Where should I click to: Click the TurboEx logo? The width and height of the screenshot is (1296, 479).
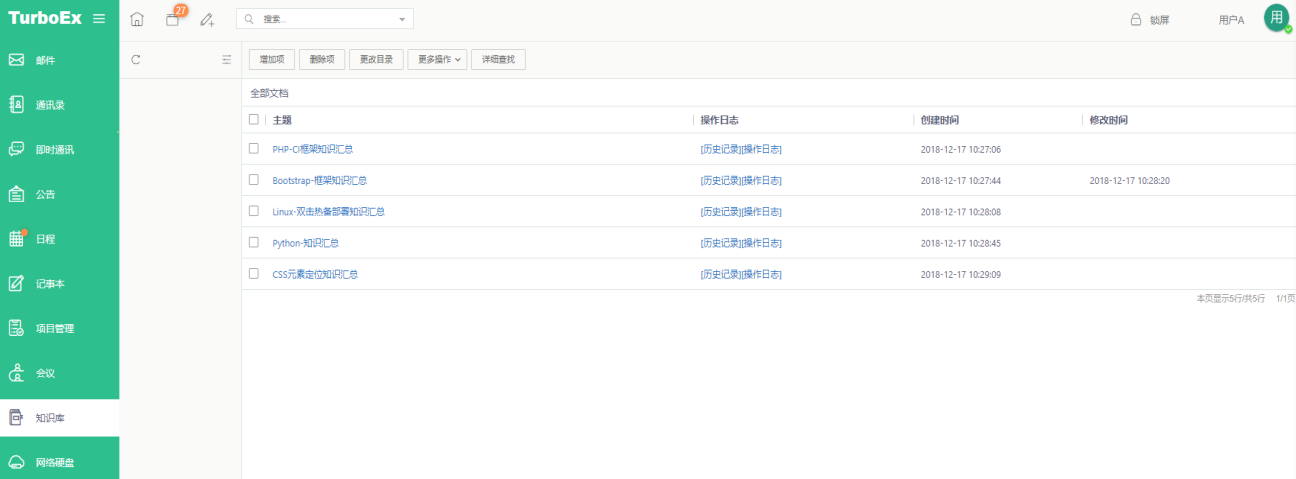click(x=45, y=18)
